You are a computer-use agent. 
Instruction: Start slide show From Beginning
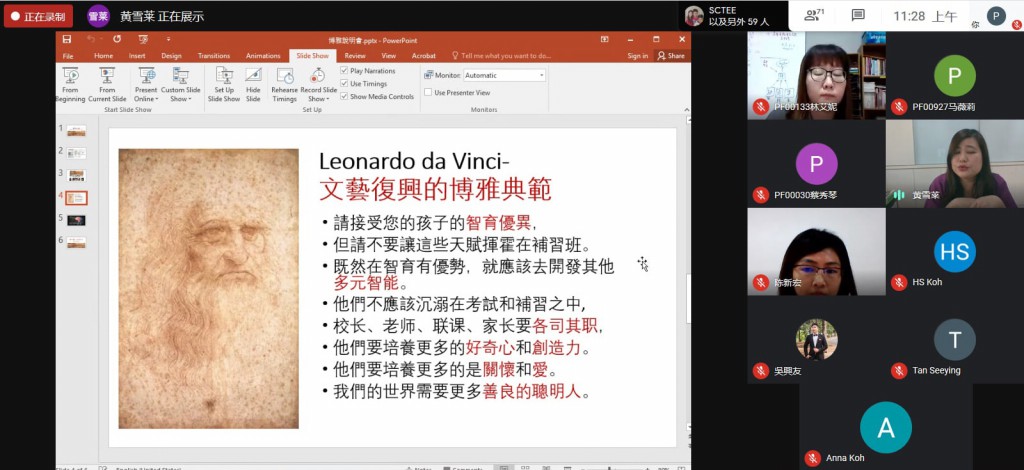70,84
